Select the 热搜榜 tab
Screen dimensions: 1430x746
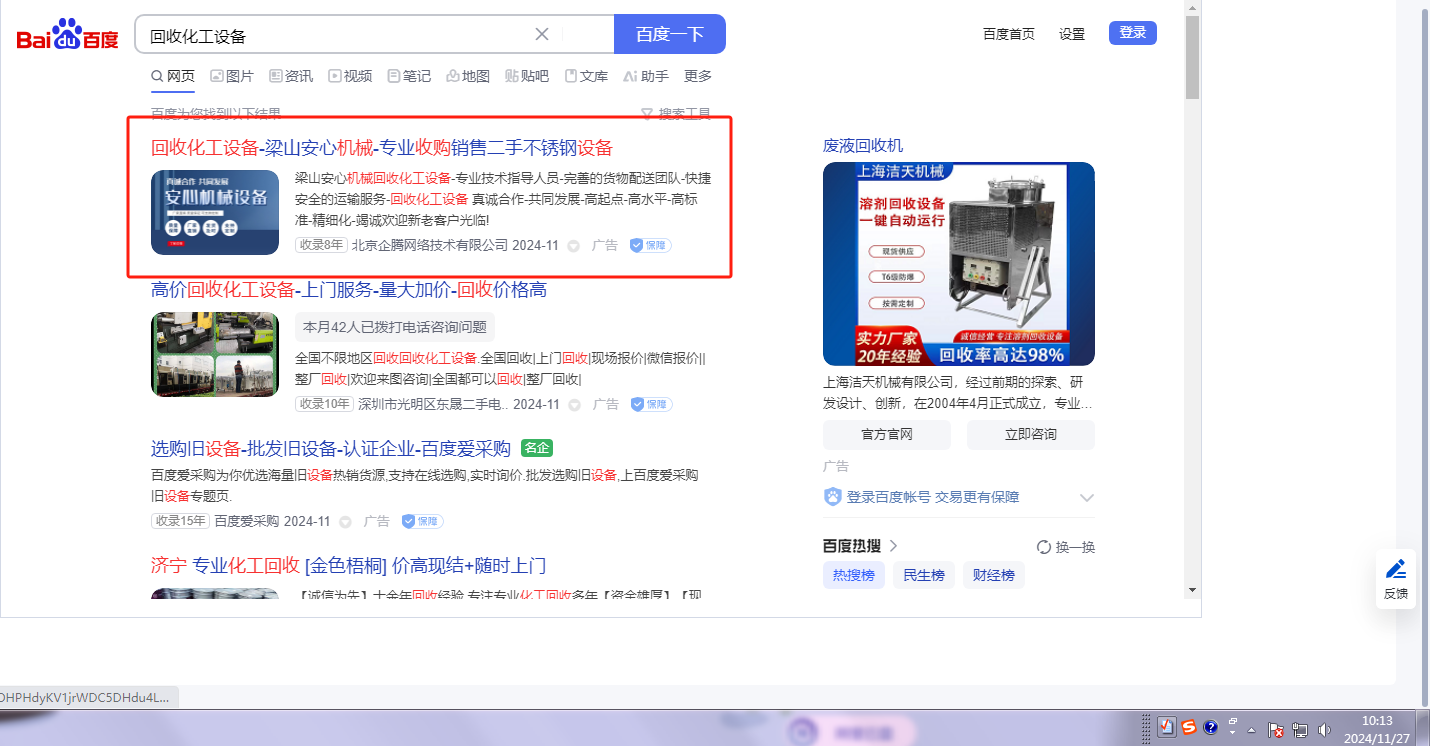point(854,575)
